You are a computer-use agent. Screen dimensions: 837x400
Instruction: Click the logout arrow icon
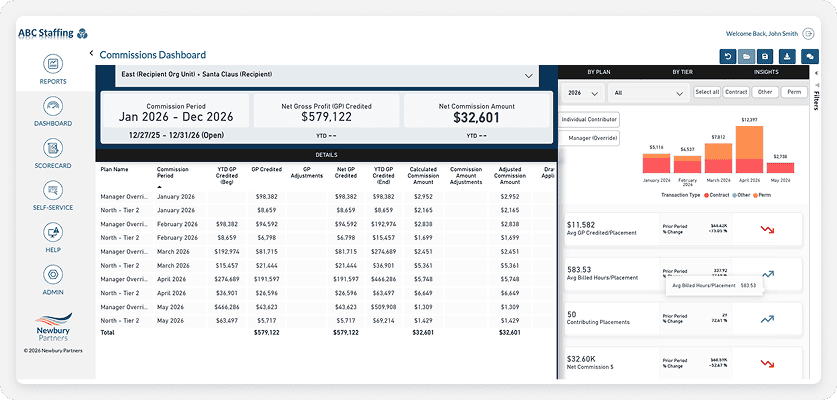pyautogui.click(x=809, y=34)
